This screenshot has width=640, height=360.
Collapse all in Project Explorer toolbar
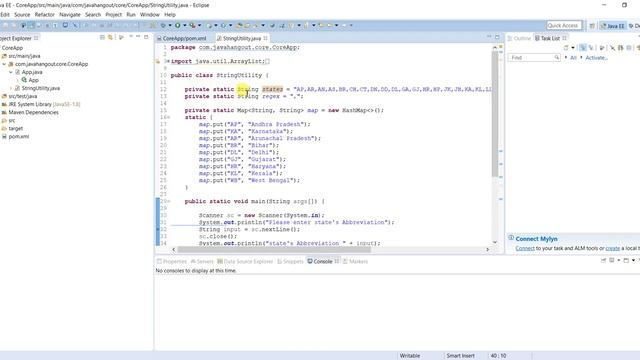[x=102, y=38]
